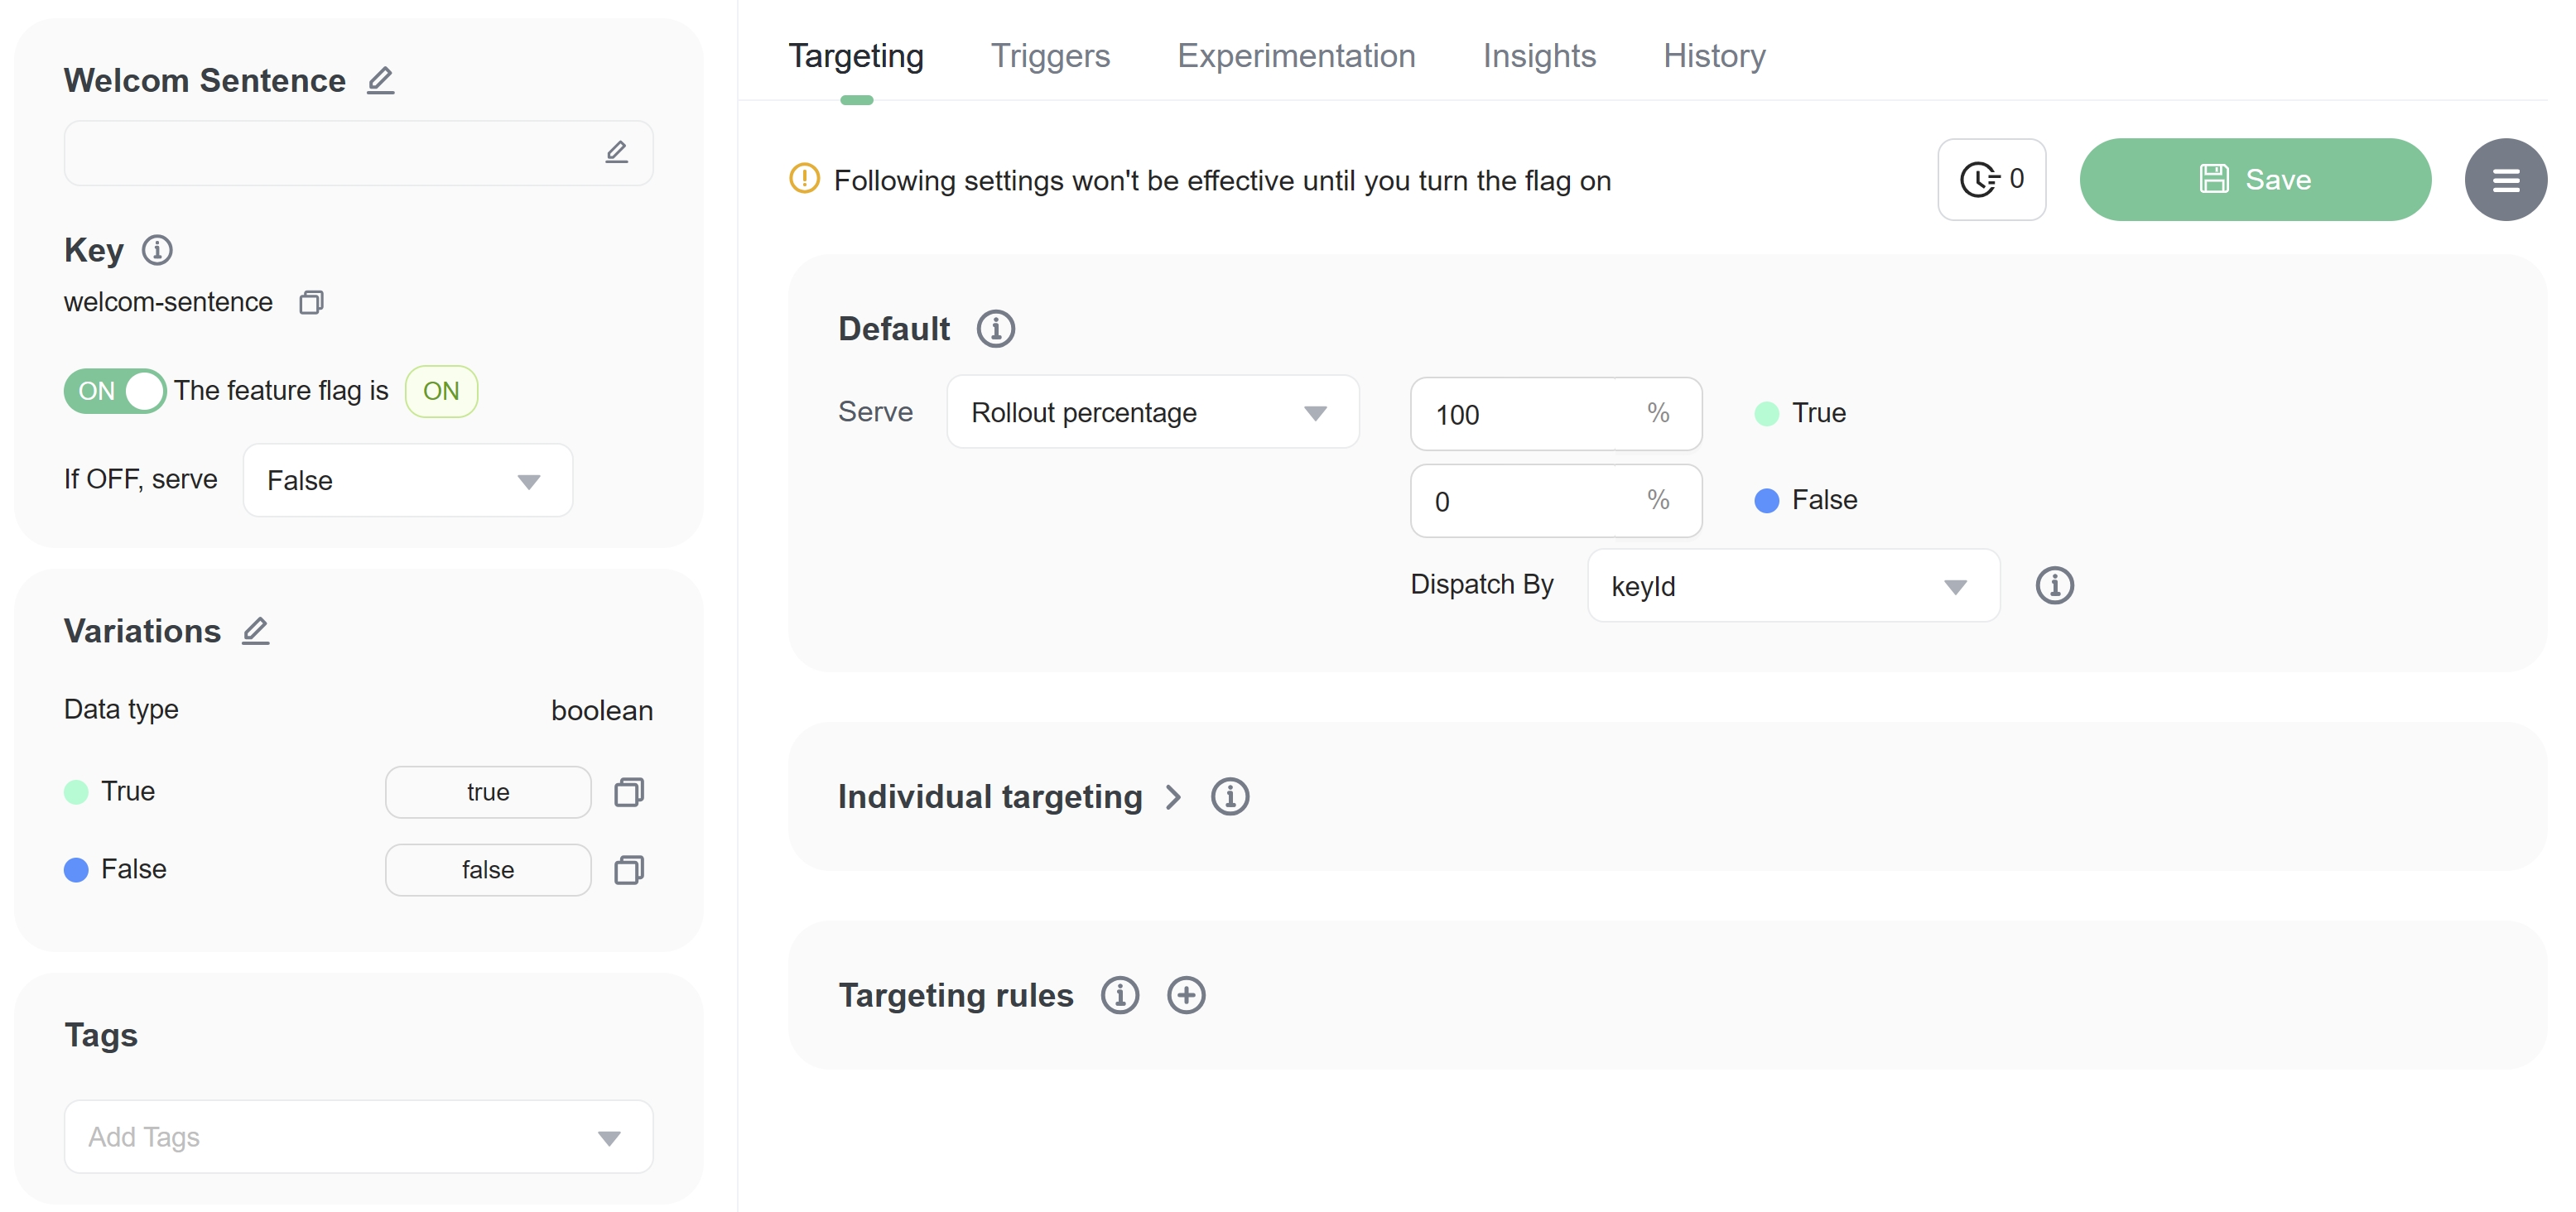The image size is (2576, 1212).
Task: Show Default section info
Action: [995, 329]
